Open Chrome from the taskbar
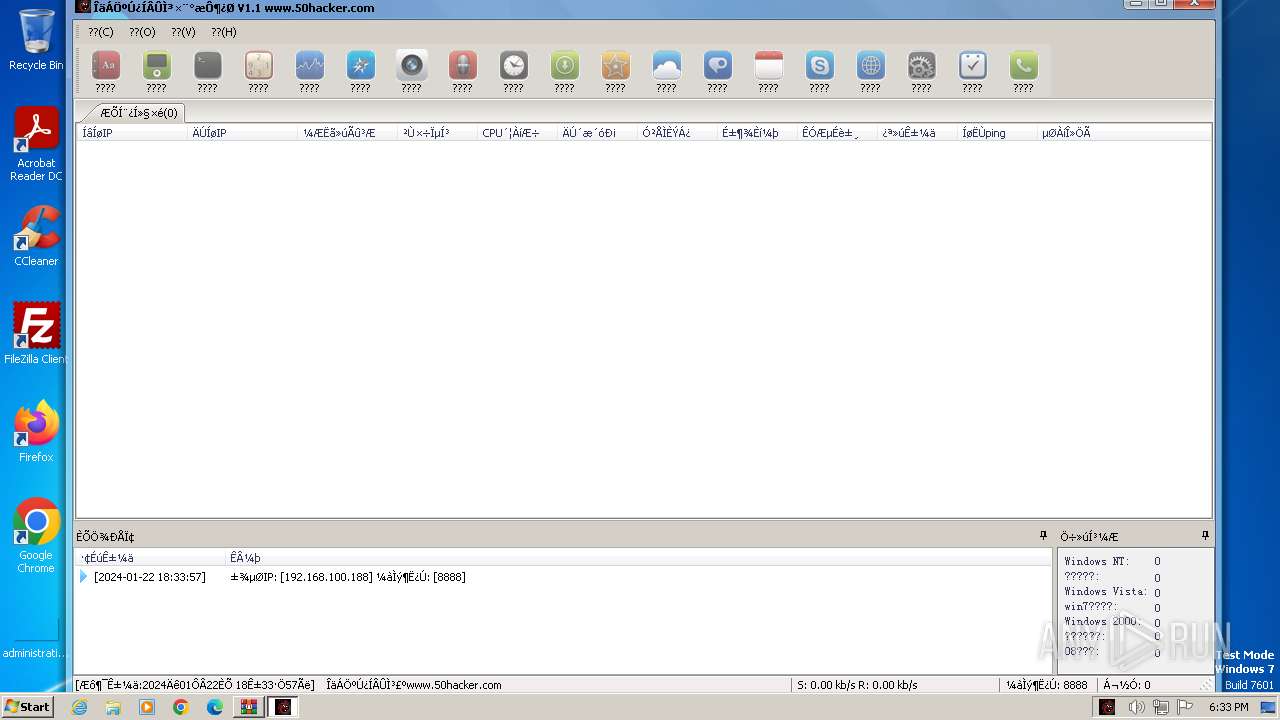 pos(181,707)
